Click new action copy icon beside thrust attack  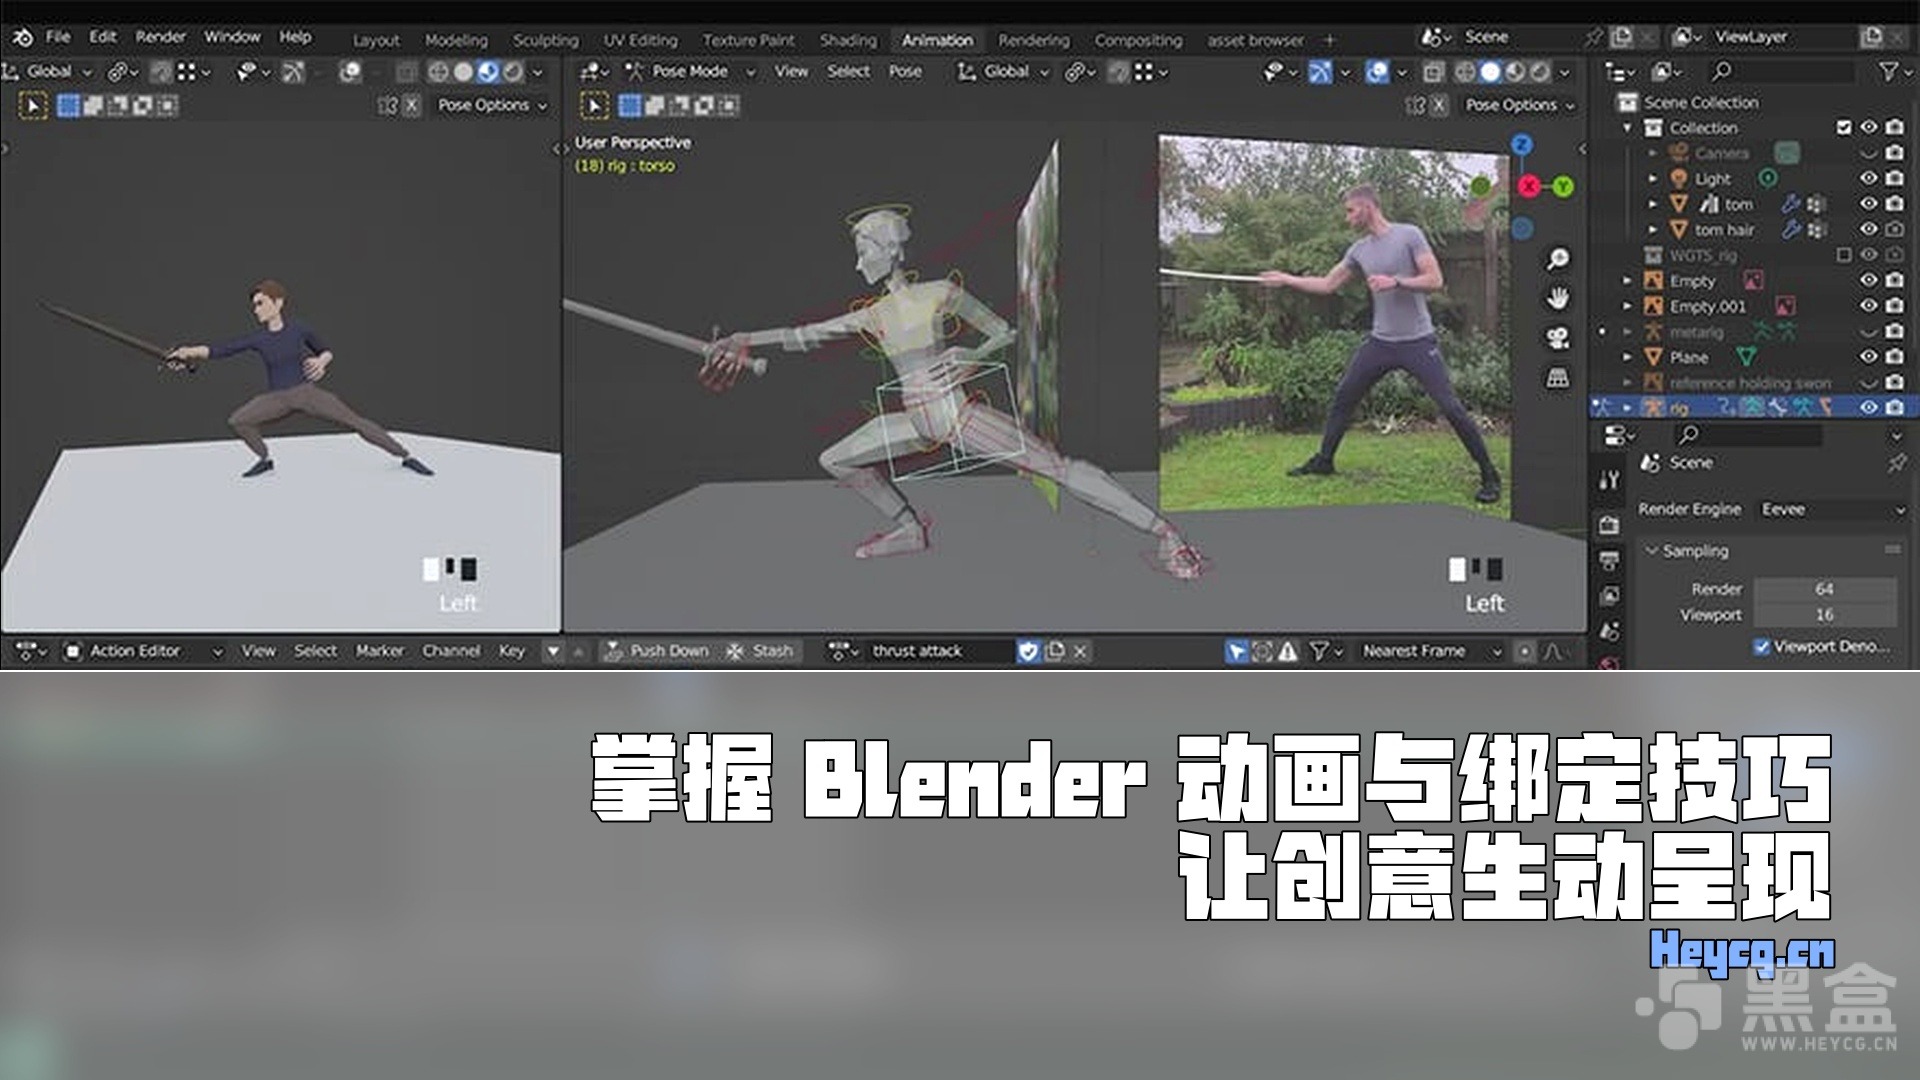[1054, 652]
